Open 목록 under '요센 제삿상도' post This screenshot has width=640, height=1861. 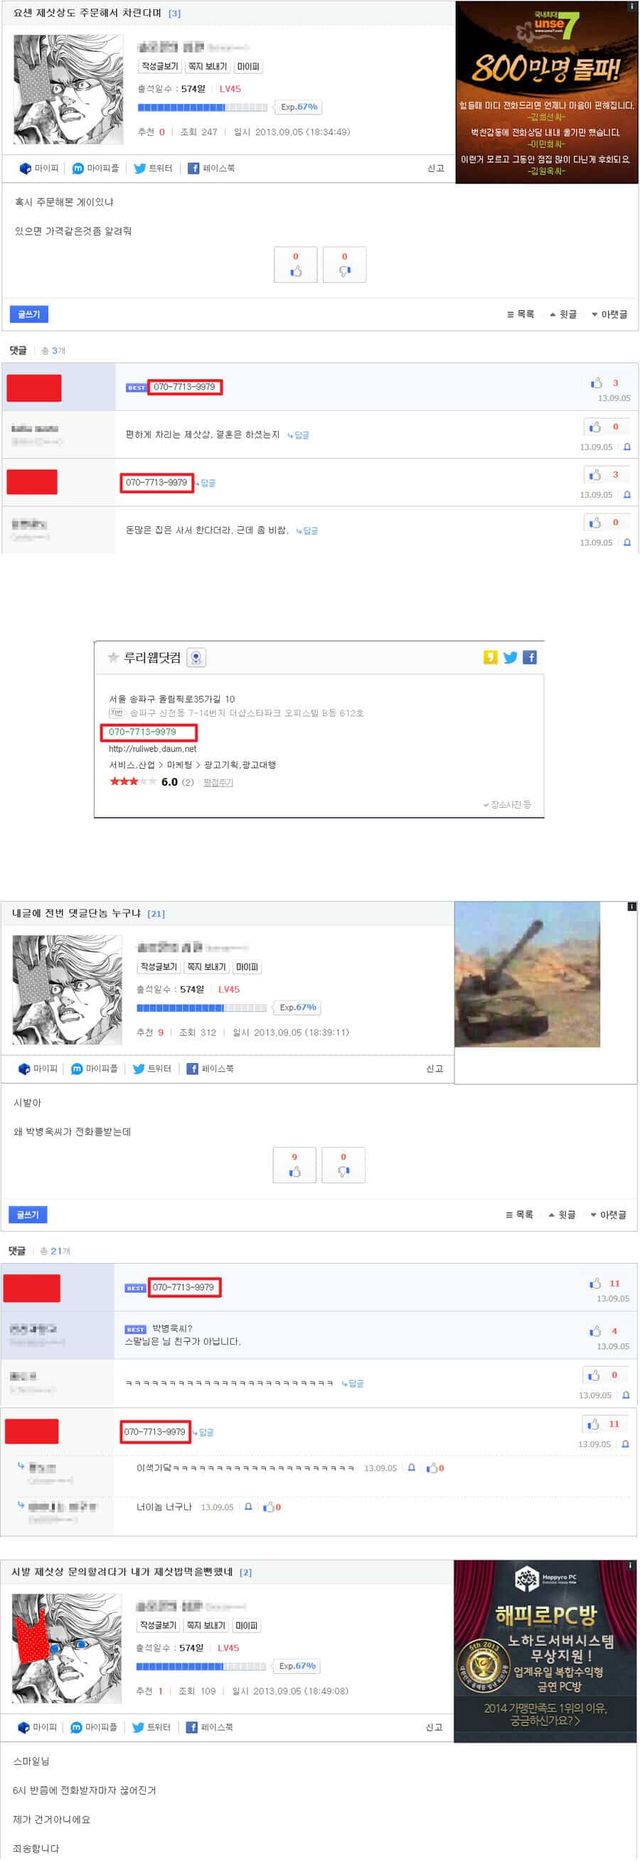click(521, 314)
